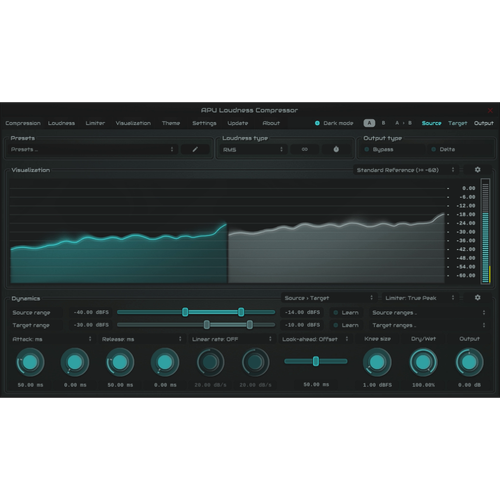Screen dimensions: 500x500
Task: Click Source range upper slider handle
Action: click(x=241, y=312)
